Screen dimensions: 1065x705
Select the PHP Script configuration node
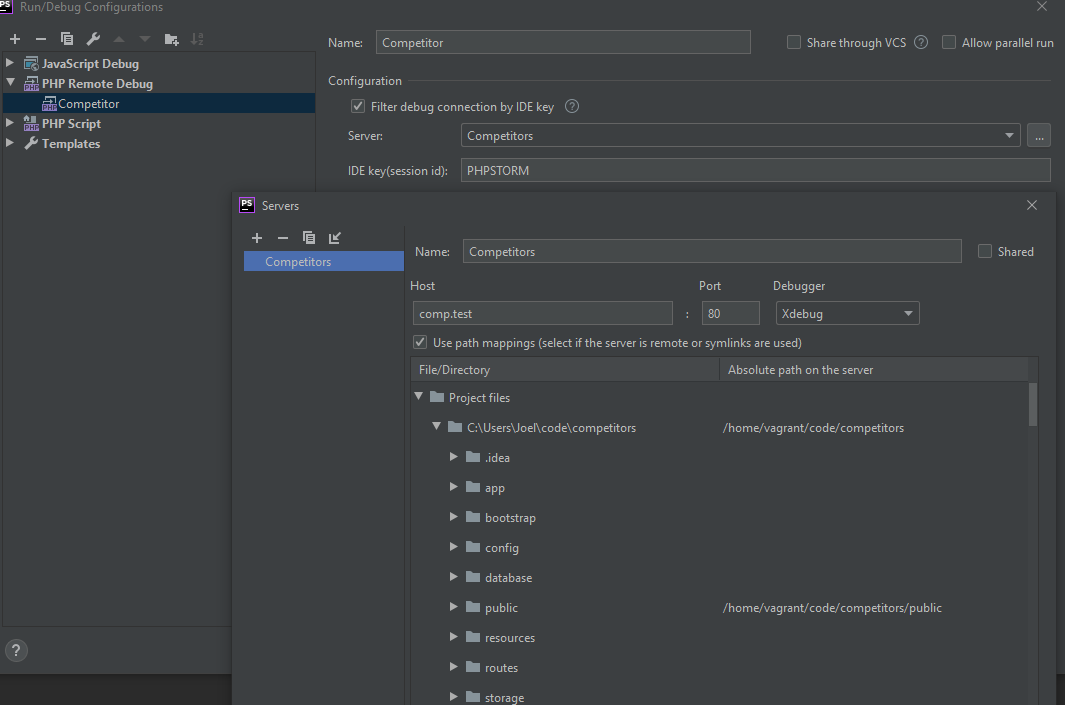71,124
